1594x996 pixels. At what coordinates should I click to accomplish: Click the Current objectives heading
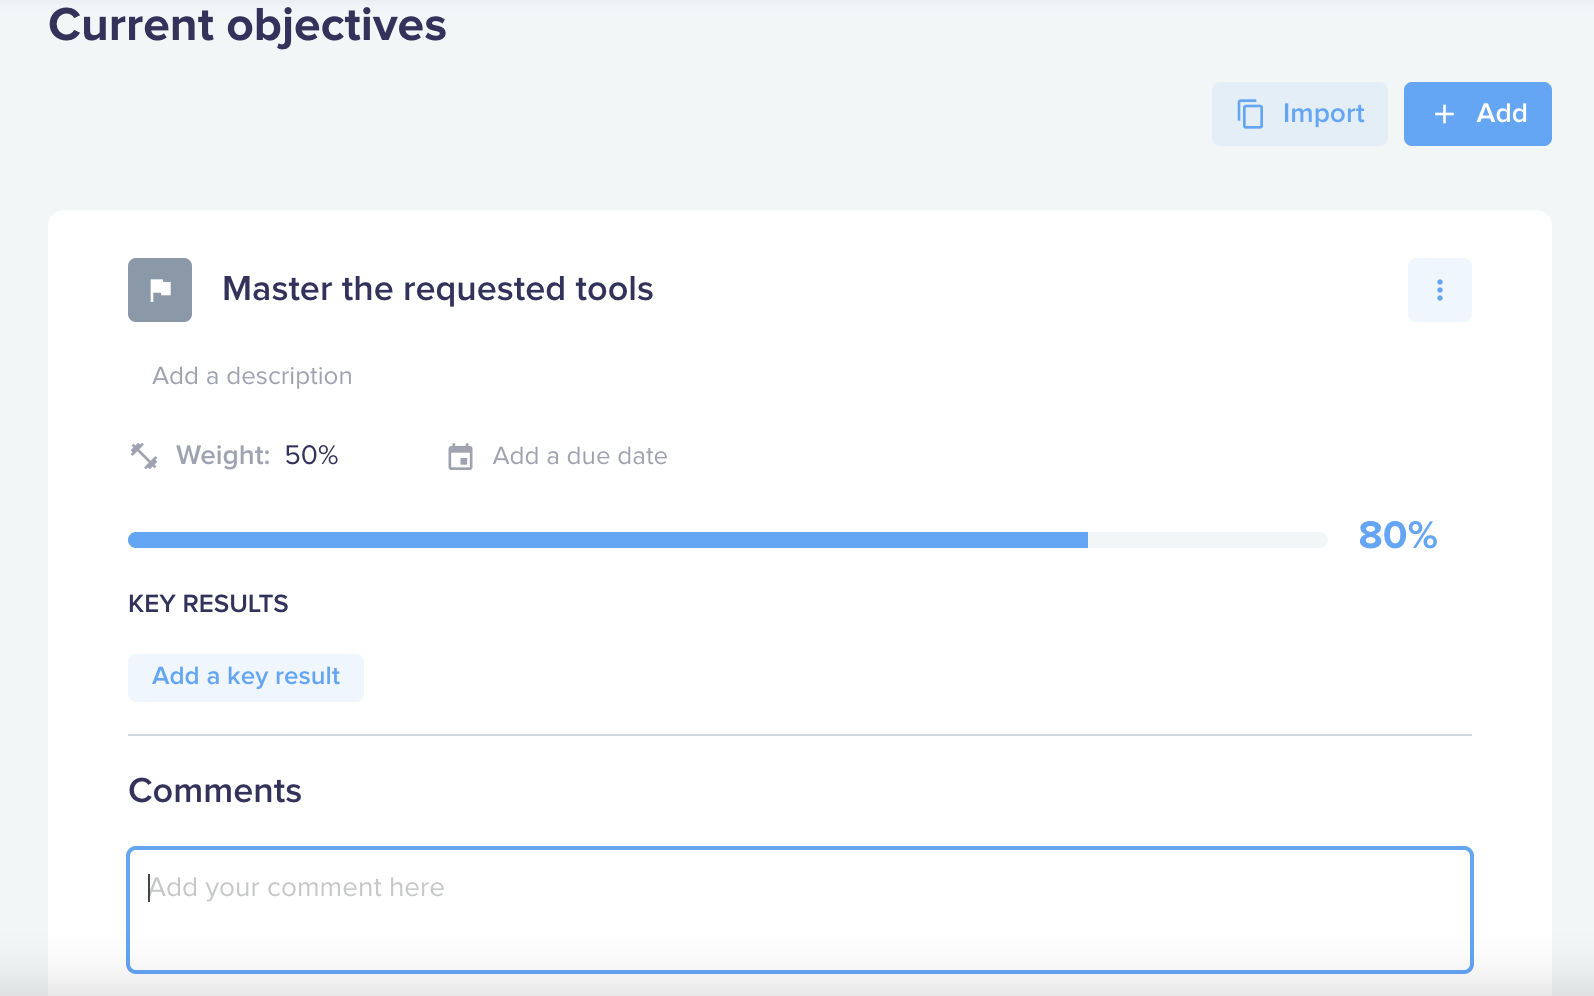[247, 25]
